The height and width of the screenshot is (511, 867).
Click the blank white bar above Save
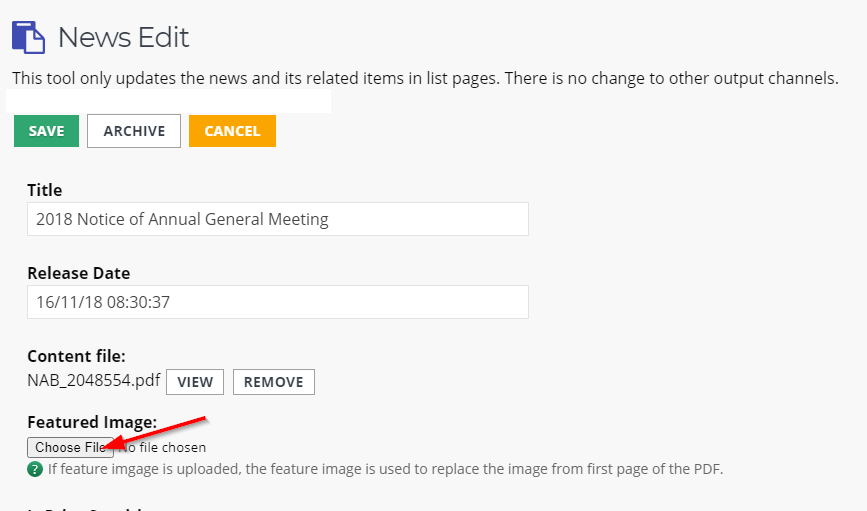tap(169, 101)
